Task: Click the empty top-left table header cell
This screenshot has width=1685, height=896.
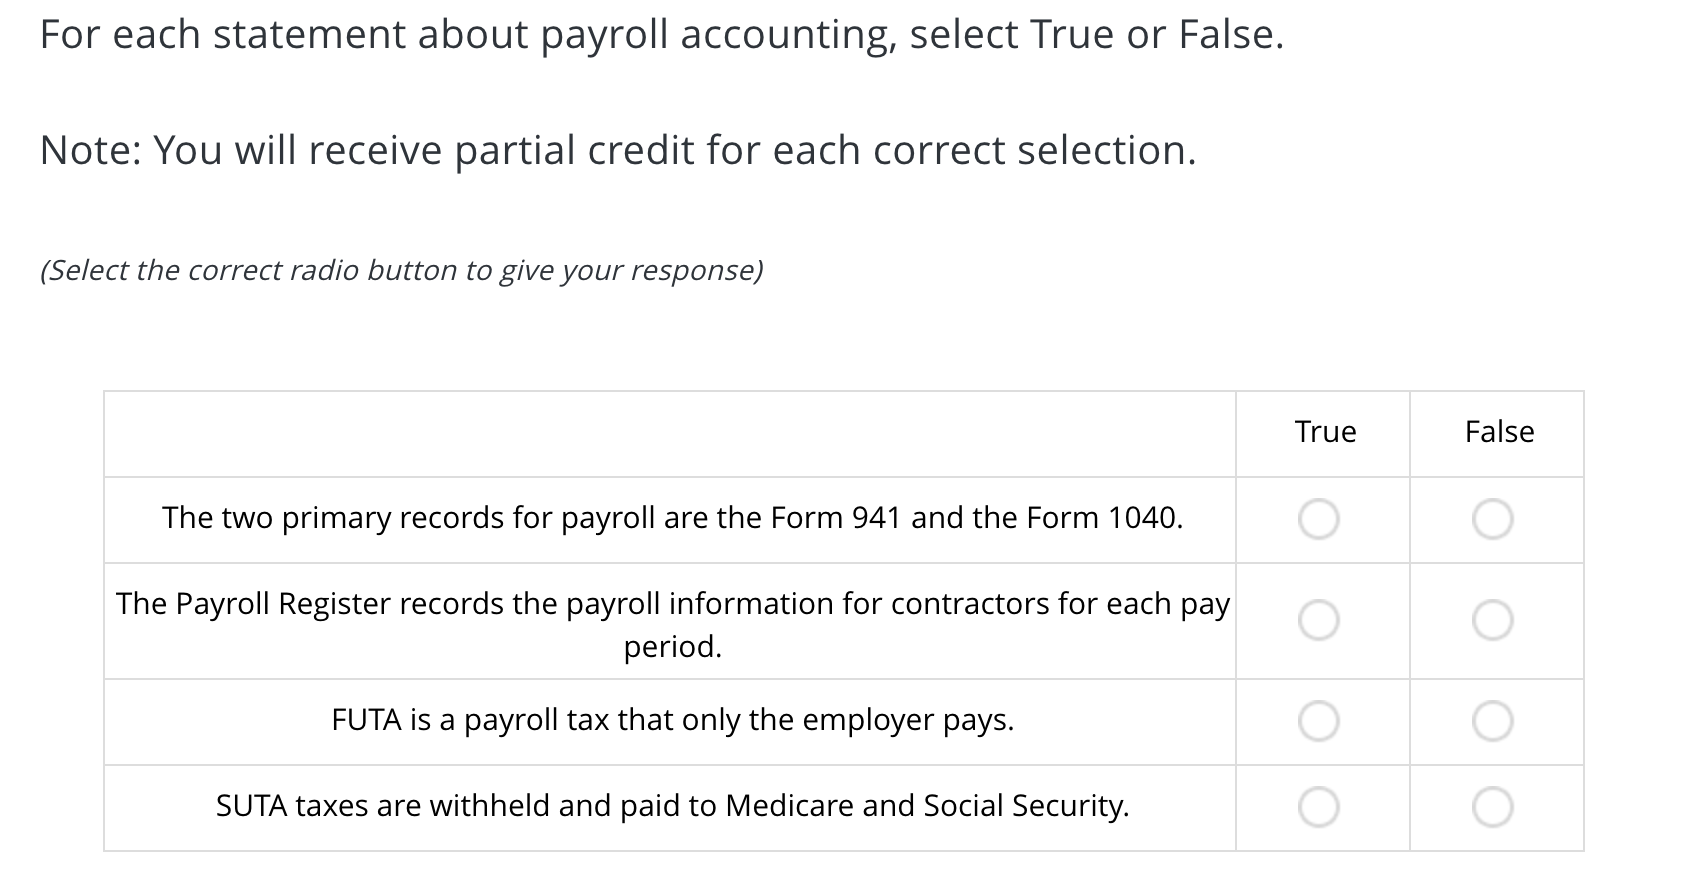Action: (x=670, y=432)
